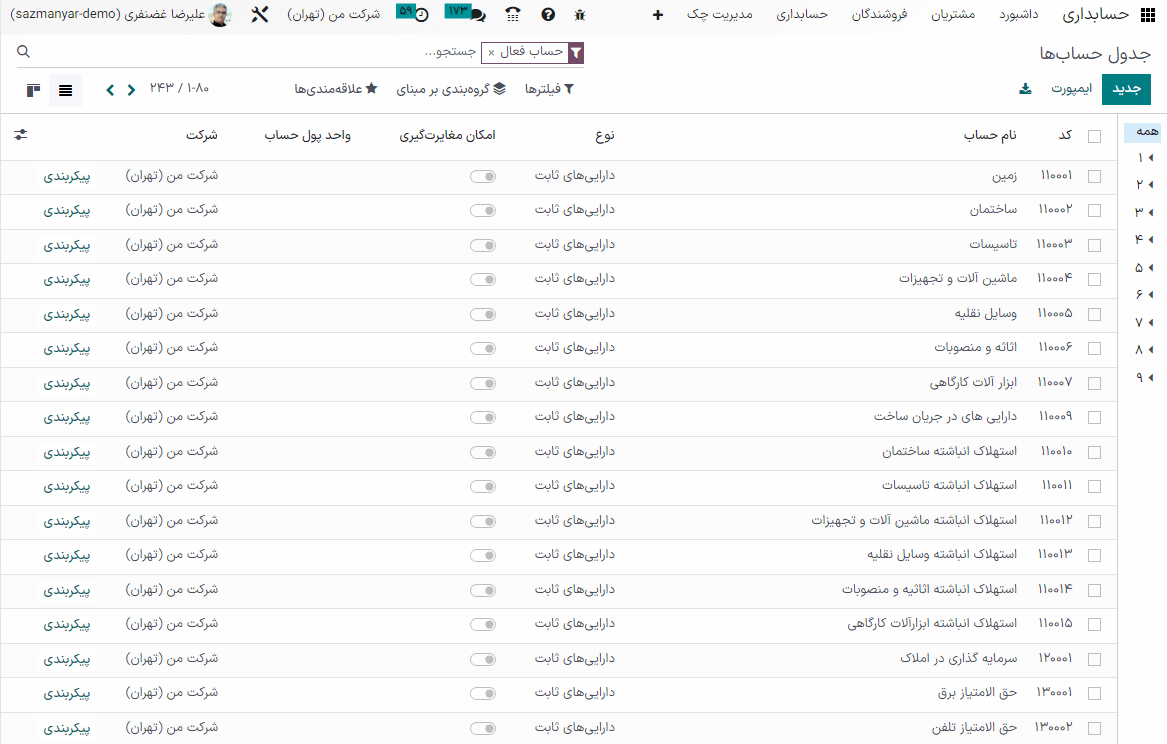1167x744 pixels.
Task: Click the debug bug icon
Action: [x=580, y=14]
